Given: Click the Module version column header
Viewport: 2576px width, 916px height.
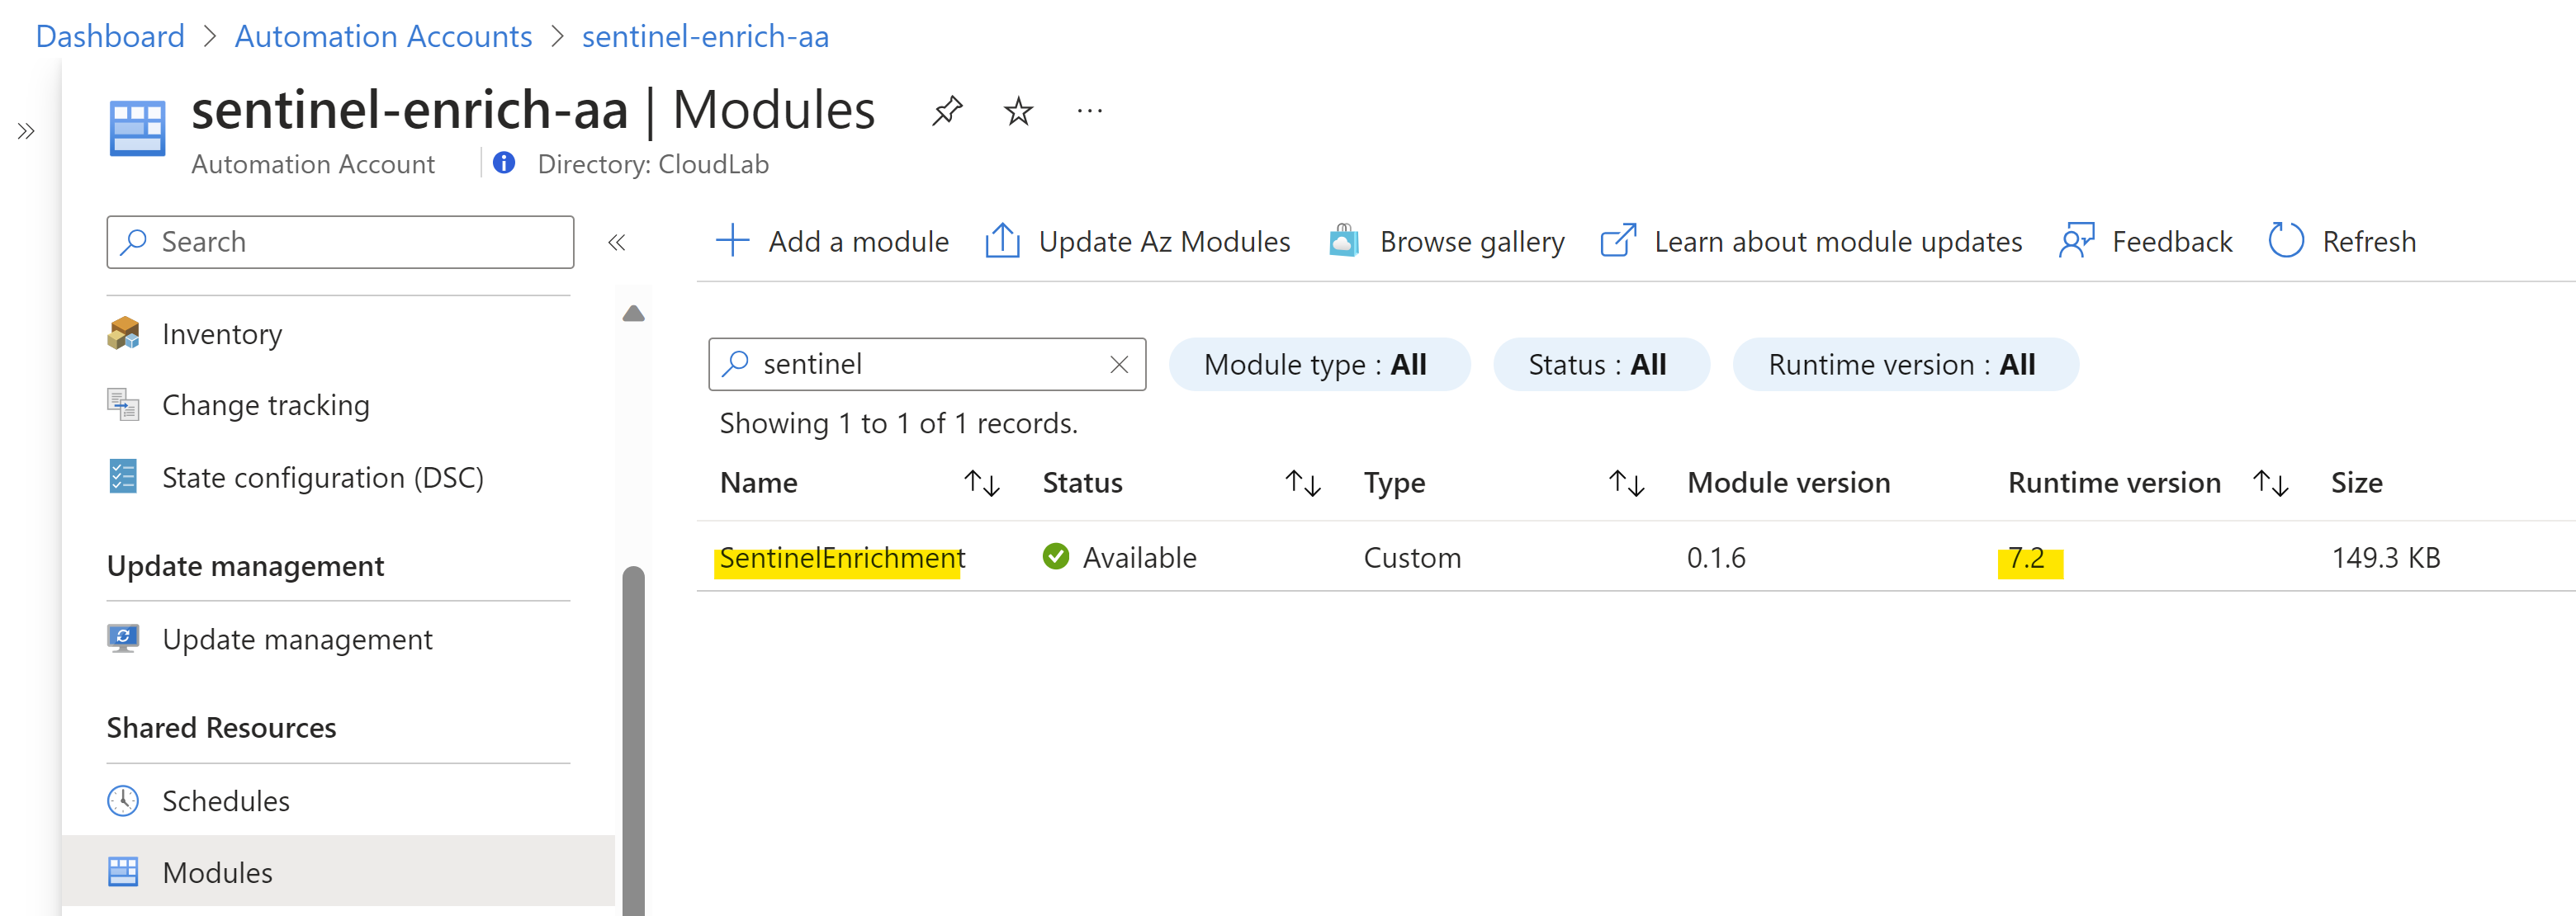Looking at the screenshot, I should pyautogui.click(x=1788, y=483).
